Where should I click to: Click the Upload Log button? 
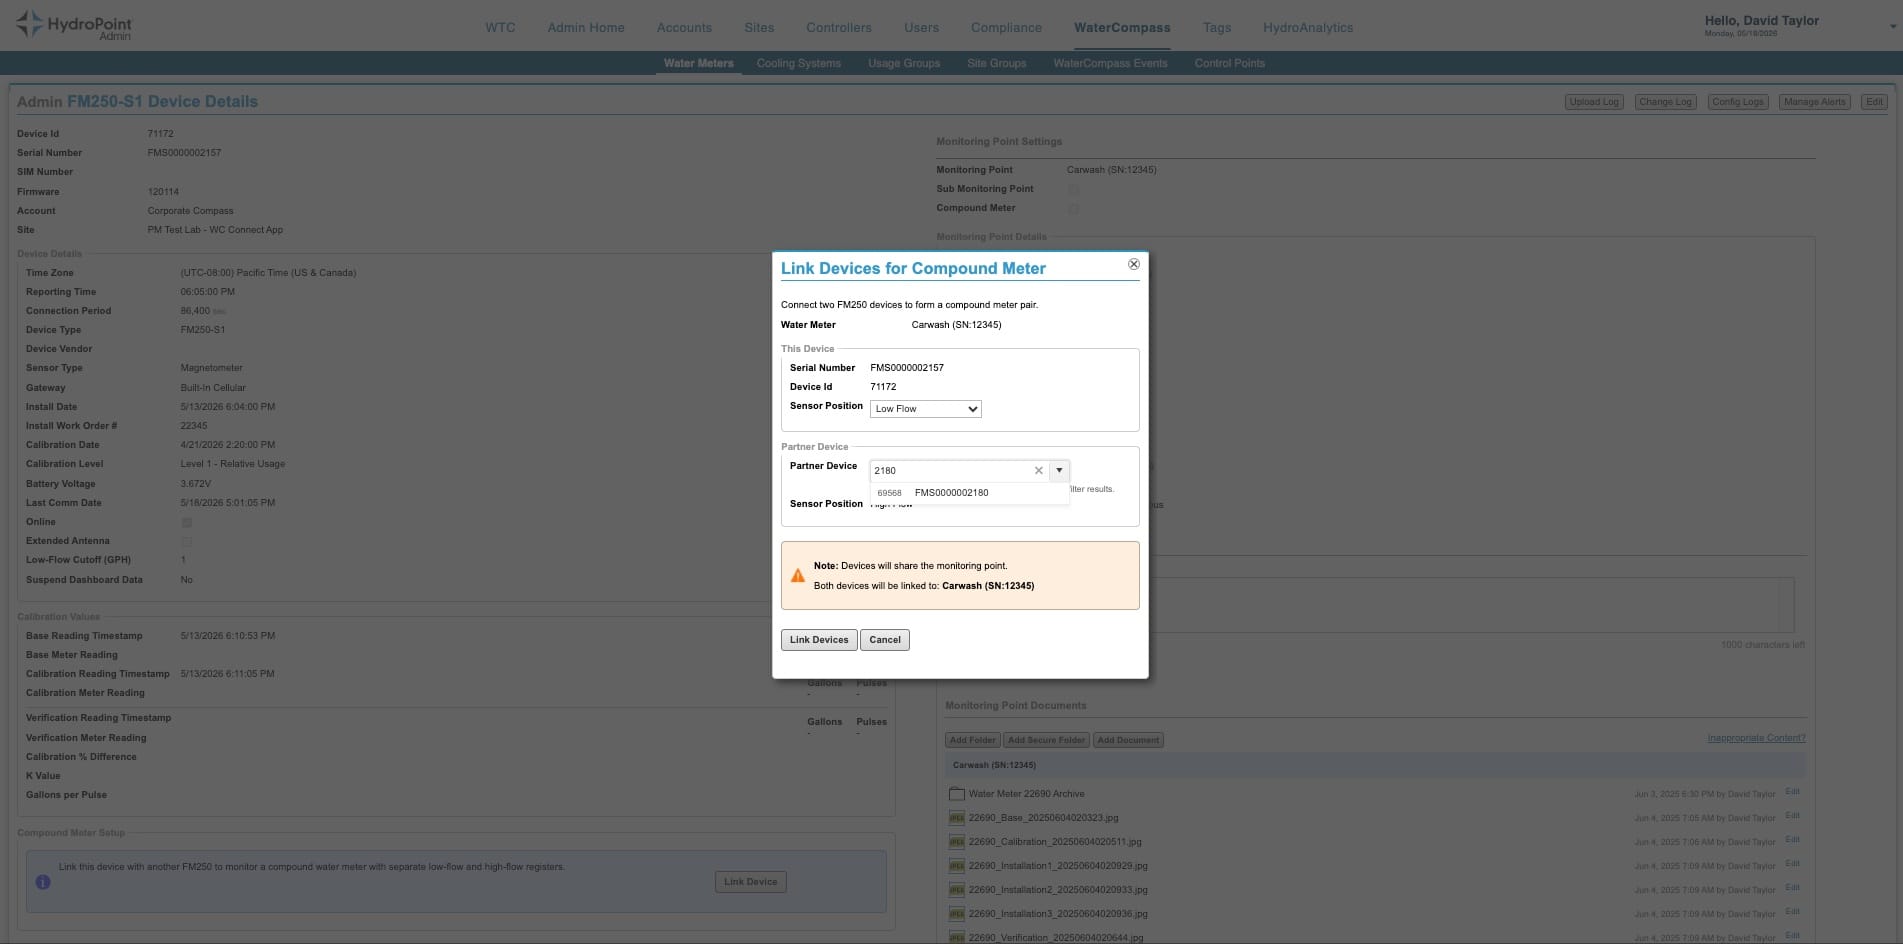point(1593,102)
